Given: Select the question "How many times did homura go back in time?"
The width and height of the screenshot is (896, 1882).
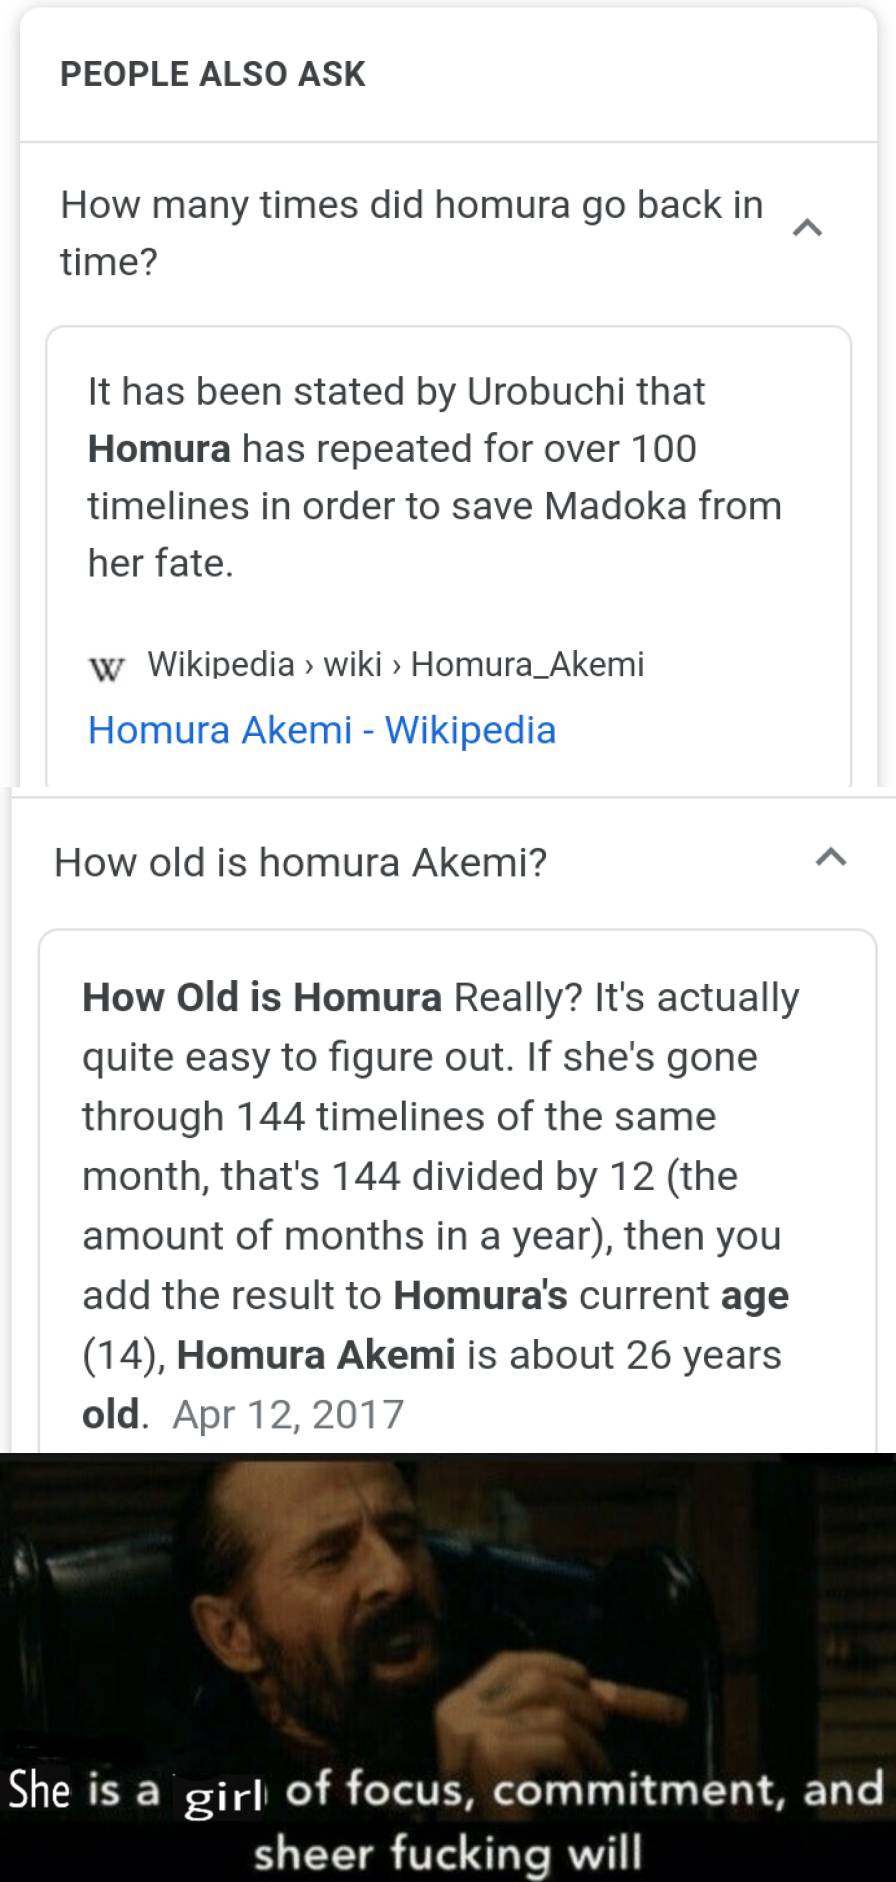Looking at the screenshot, I should tap(412, 233).
